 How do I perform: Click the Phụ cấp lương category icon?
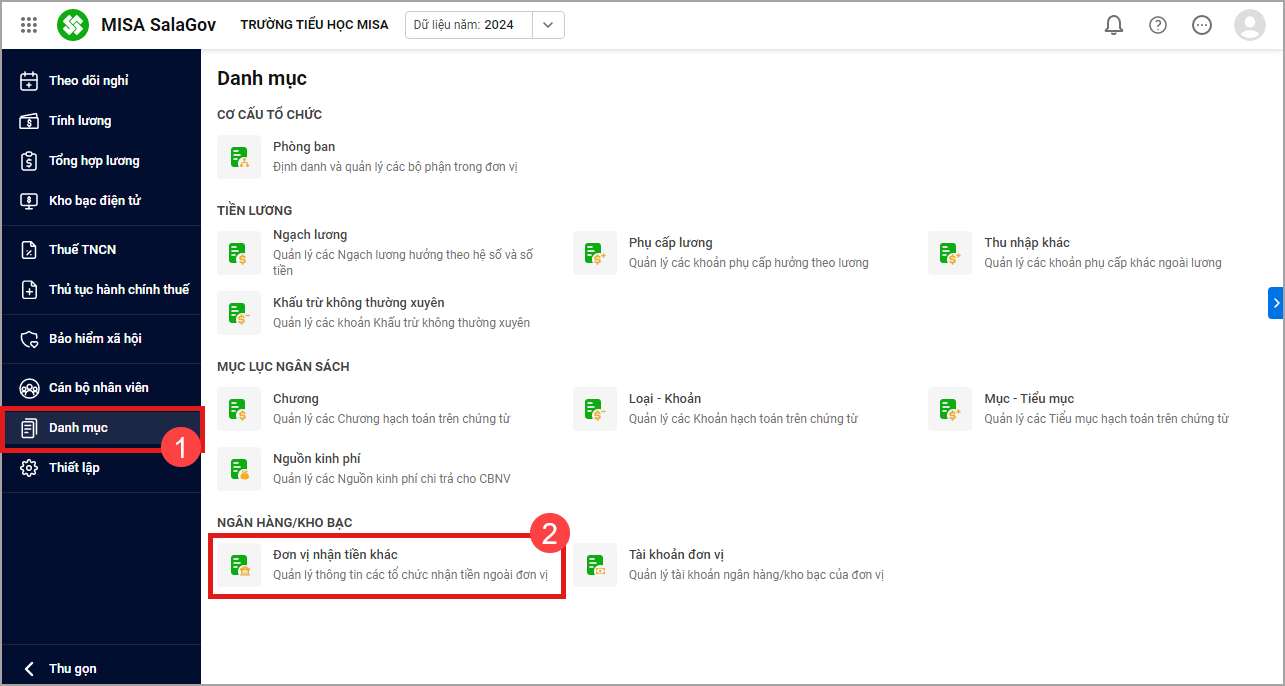tap(595, 253)
